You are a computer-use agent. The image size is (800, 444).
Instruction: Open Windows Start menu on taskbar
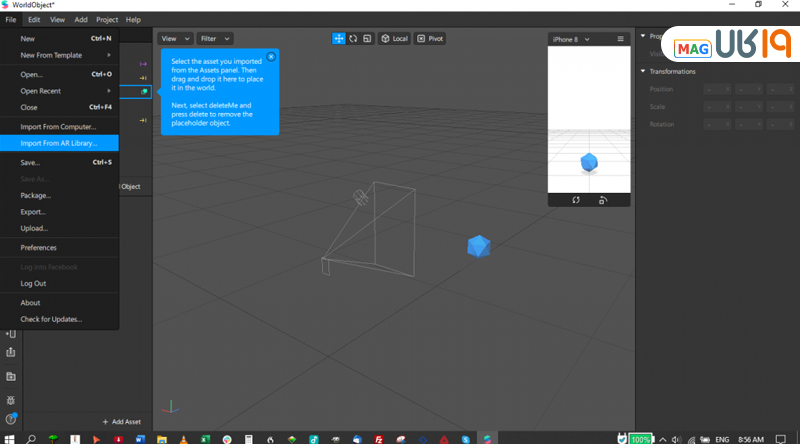coord(10,438)
